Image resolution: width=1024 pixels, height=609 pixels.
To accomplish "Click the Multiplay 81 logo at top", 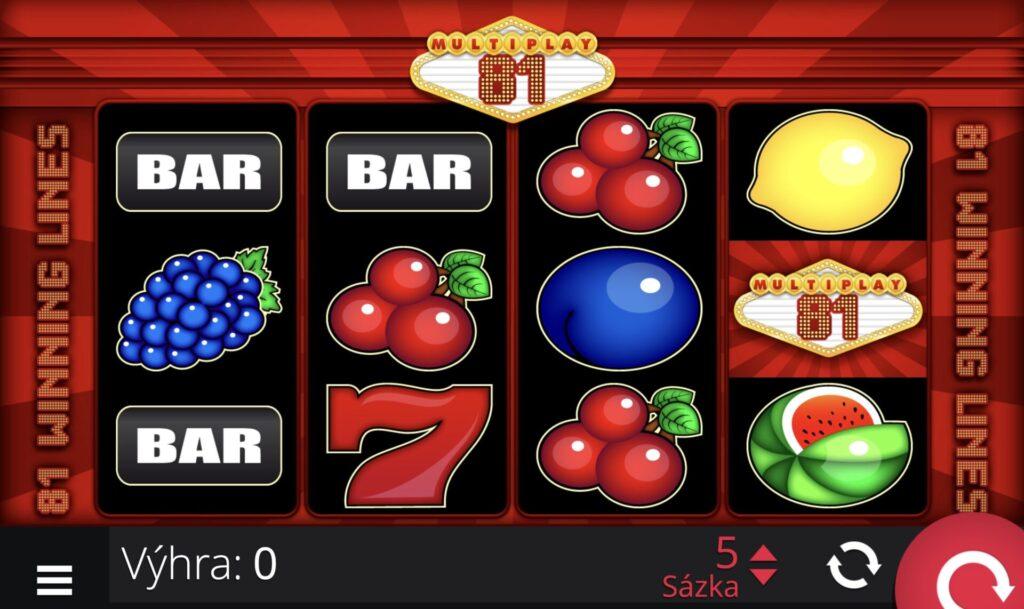I will coord(513,70).
